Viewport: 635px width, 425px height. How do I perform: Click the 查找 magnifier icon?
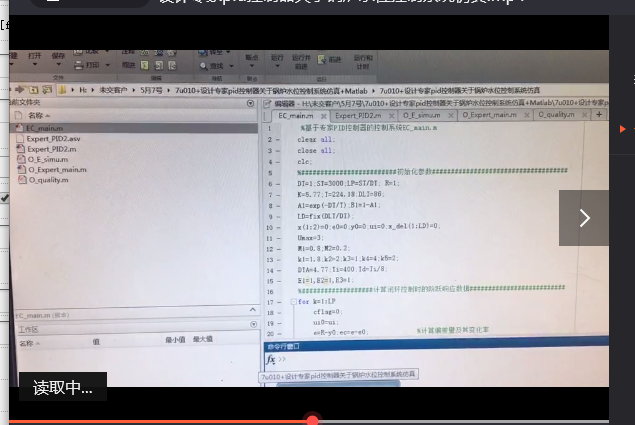pos(203,66)
